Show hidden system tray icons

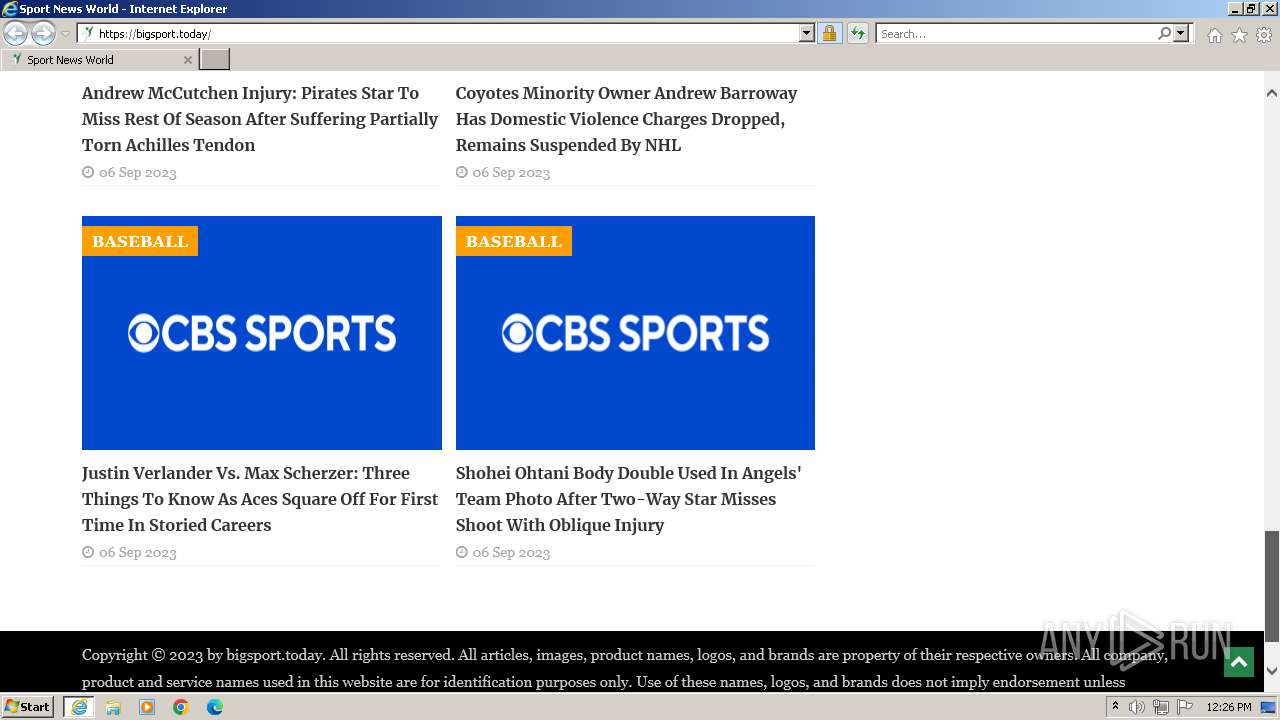(1115, 707)
